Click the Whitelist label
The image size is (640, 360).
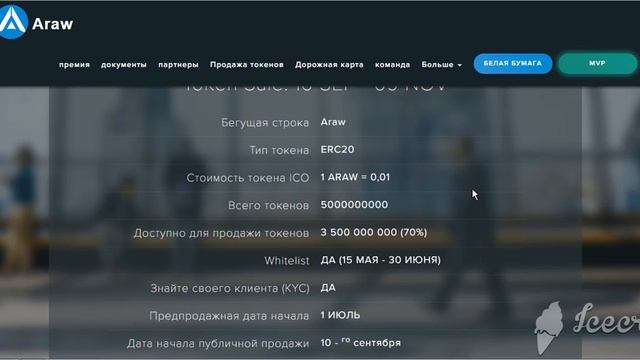point(287,260)
